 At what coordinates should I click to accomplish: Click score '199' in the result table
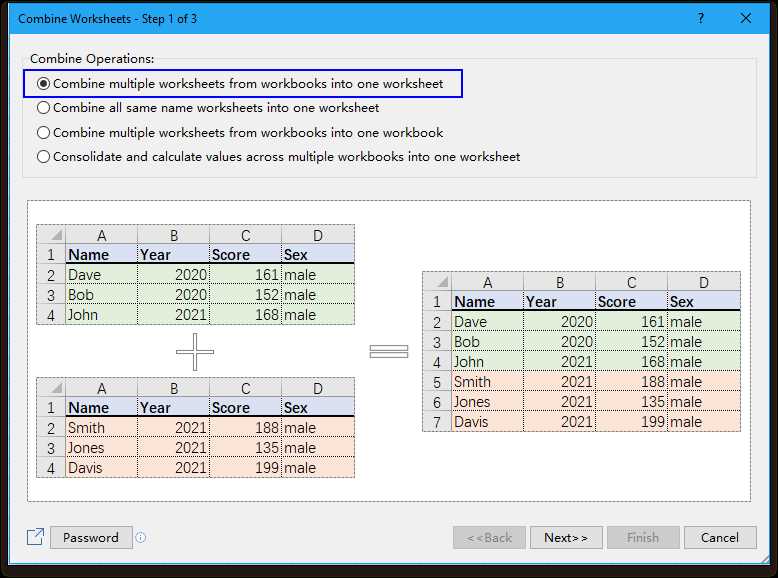click(631, 422)
